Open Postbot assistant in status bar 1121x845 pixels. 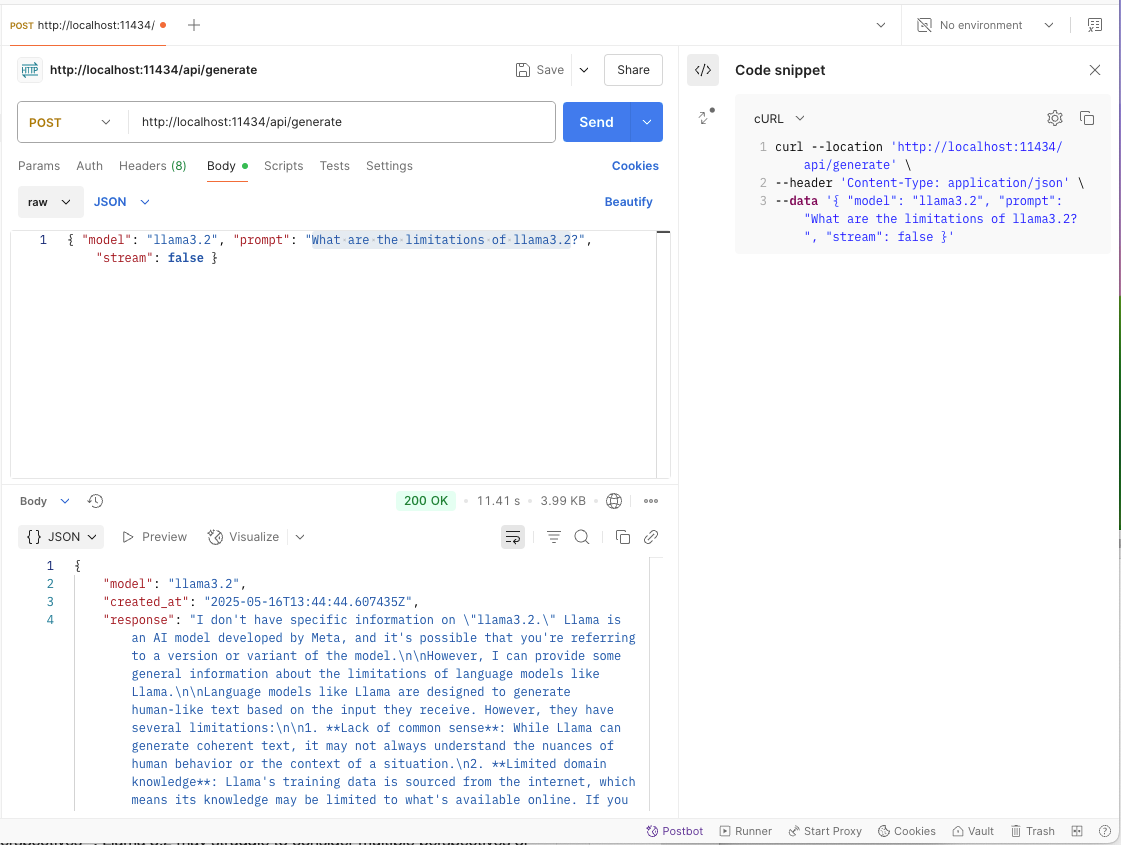click(674, 831)
